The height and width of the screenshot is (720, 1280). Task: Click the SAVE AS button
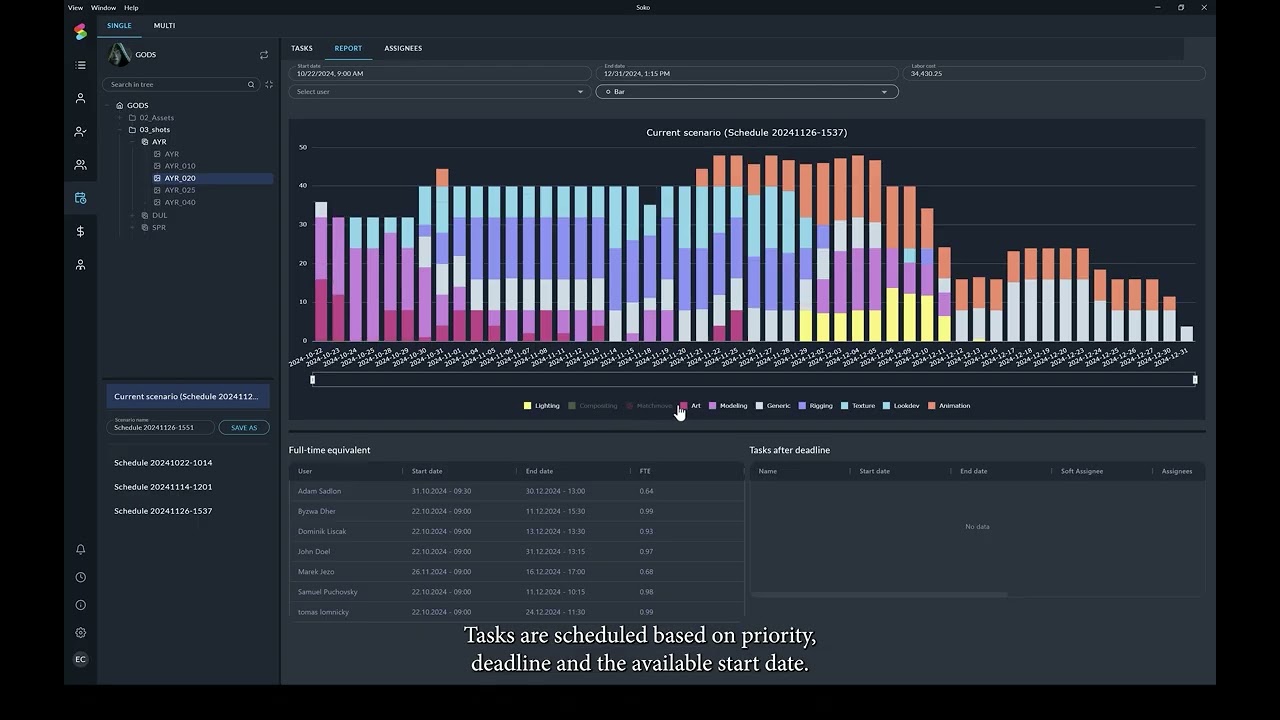pos(244,427)
